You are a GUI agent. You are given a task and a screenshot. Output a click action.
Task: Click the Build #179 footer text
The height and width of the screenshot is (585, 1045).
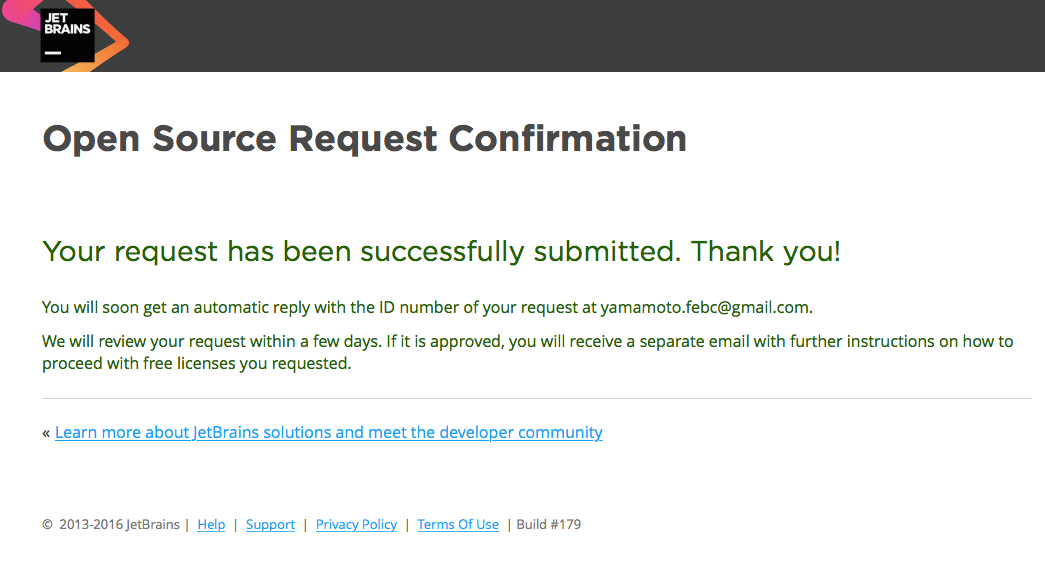click(x=548, y=524)
